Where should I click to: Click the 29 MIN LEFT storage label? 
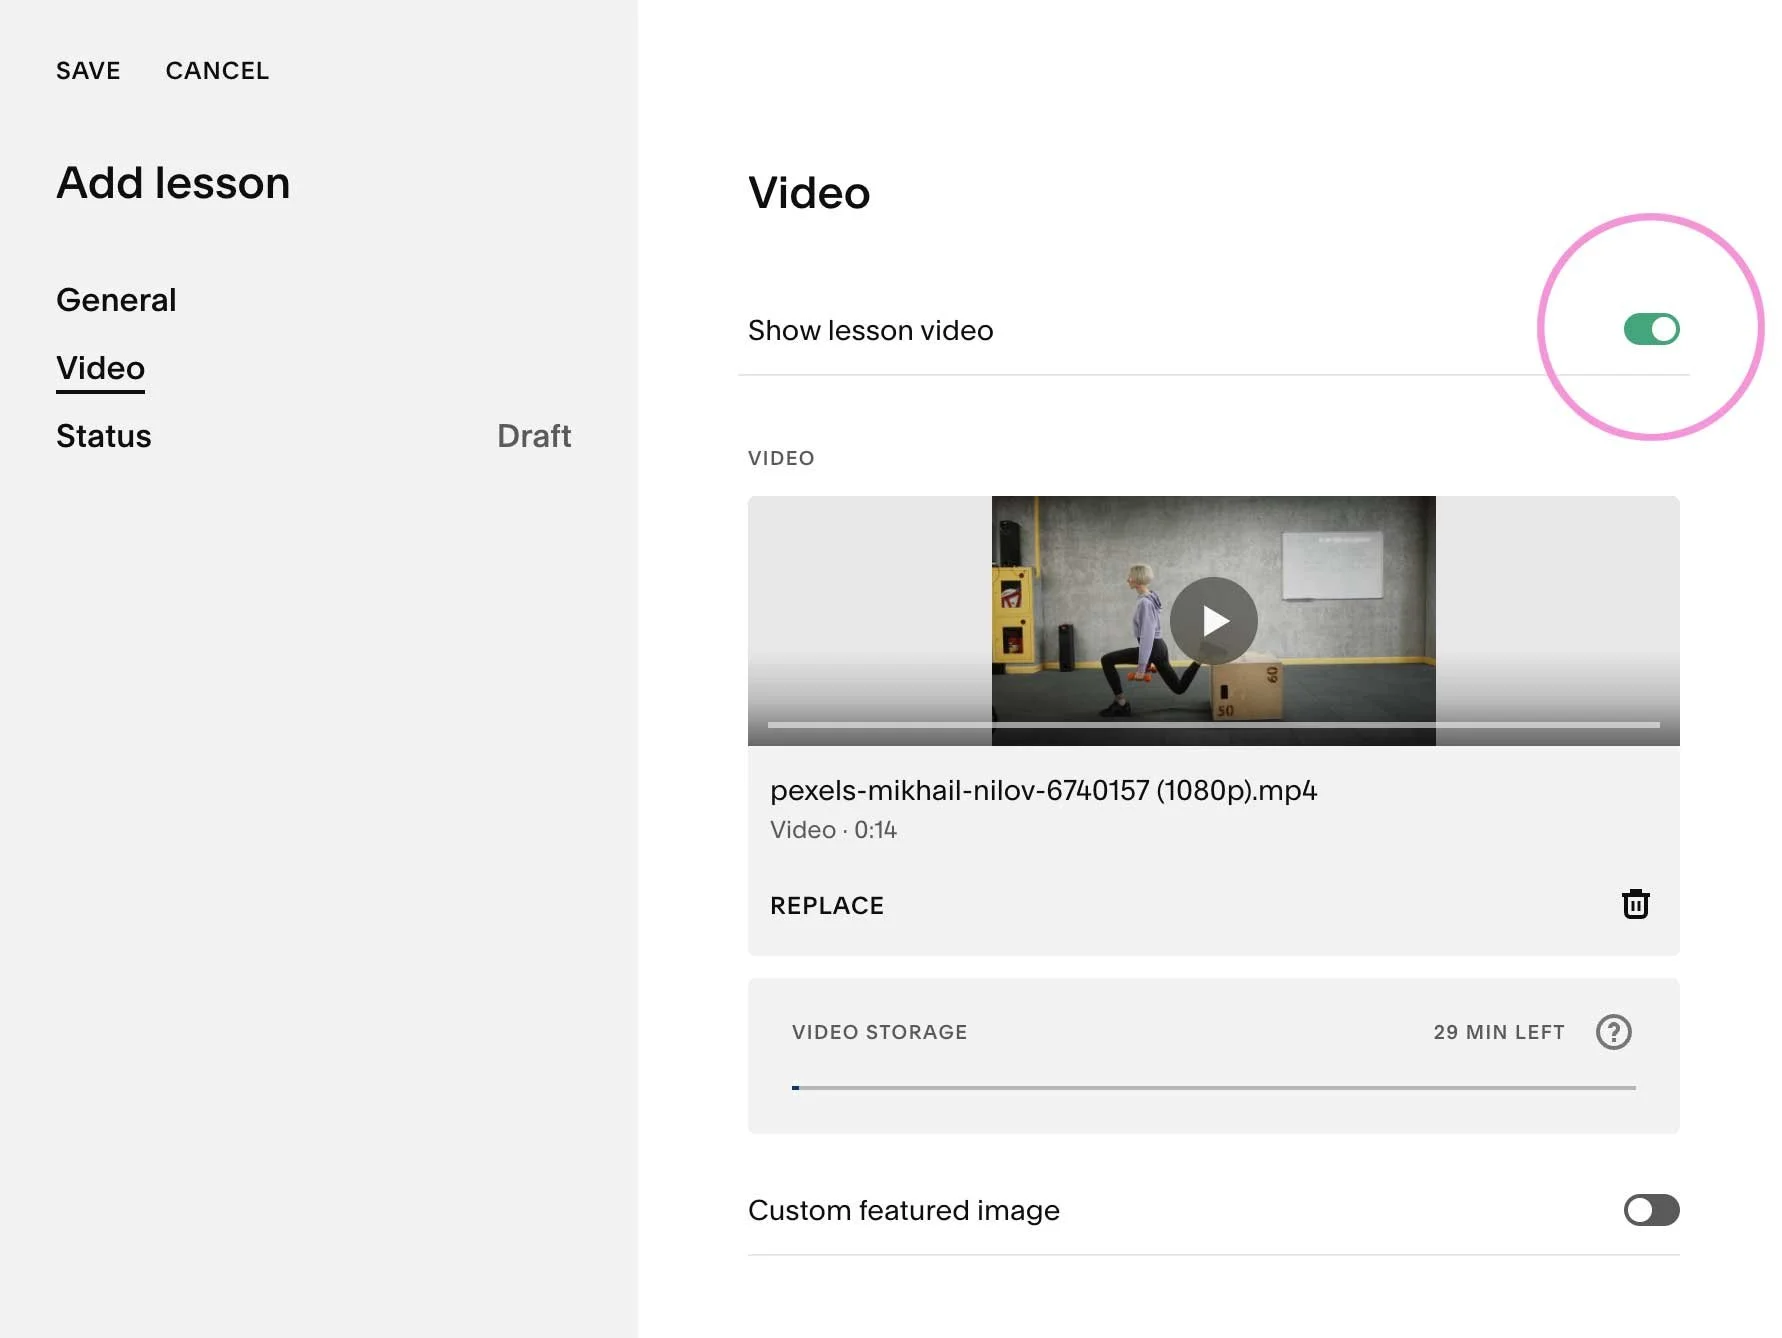click(x=1498, y=1032)
